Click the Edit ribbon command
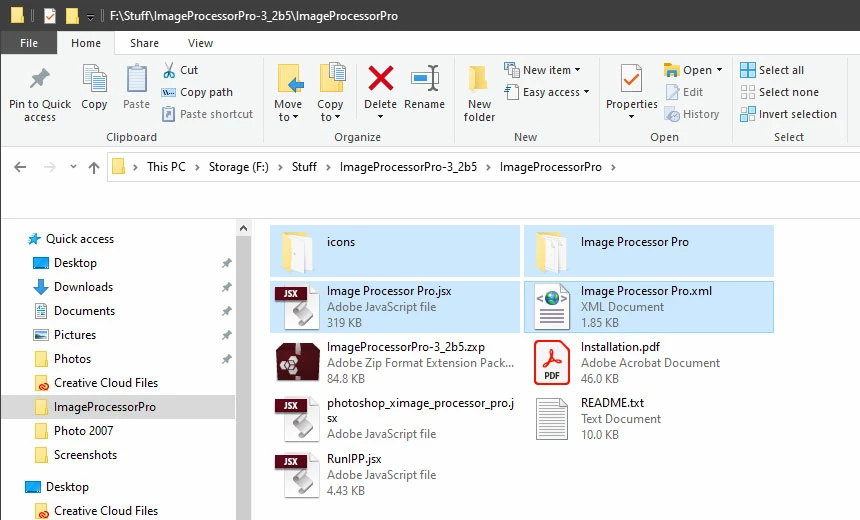The width and height of the screenshot is (860, 520). (x=684, y=92)
